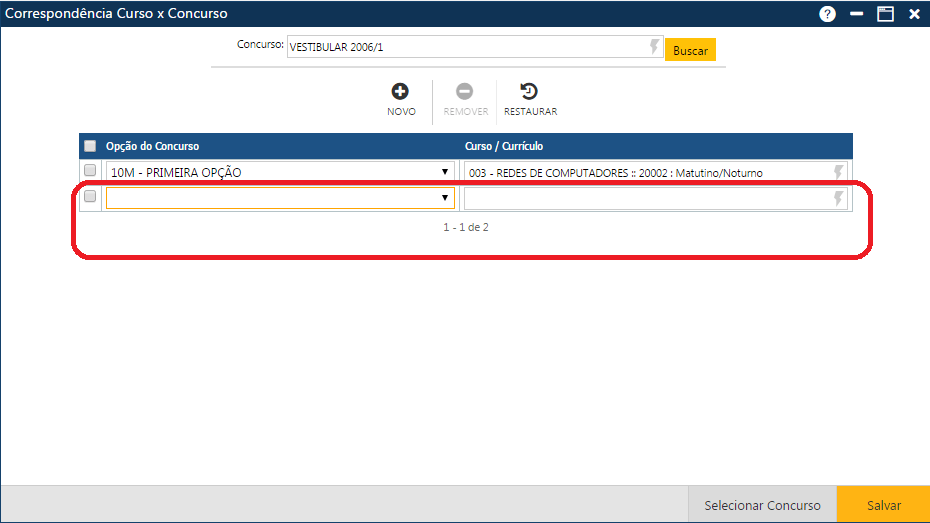Check the empty second row checkbox
Viewport: 930px width, 523px height.
pos(90,197)
